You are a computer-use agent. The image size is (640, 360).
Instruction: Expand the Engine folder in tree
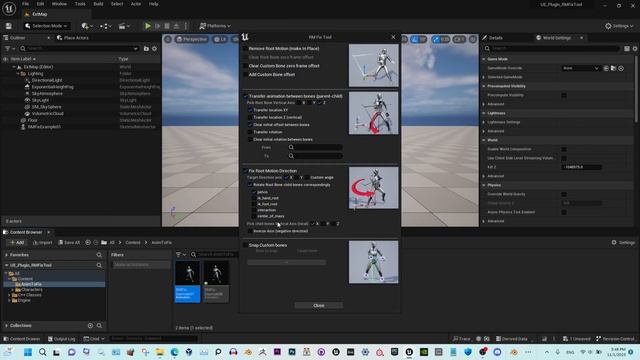click(9, 300)
